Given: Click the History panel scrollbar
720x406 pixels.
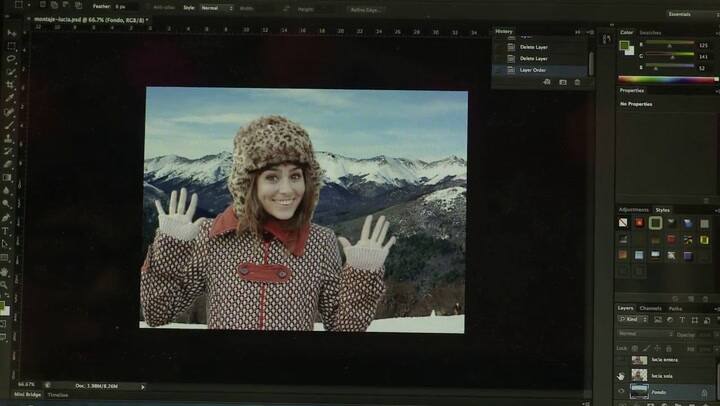Looking at the screenshot, I should (591, 62).
